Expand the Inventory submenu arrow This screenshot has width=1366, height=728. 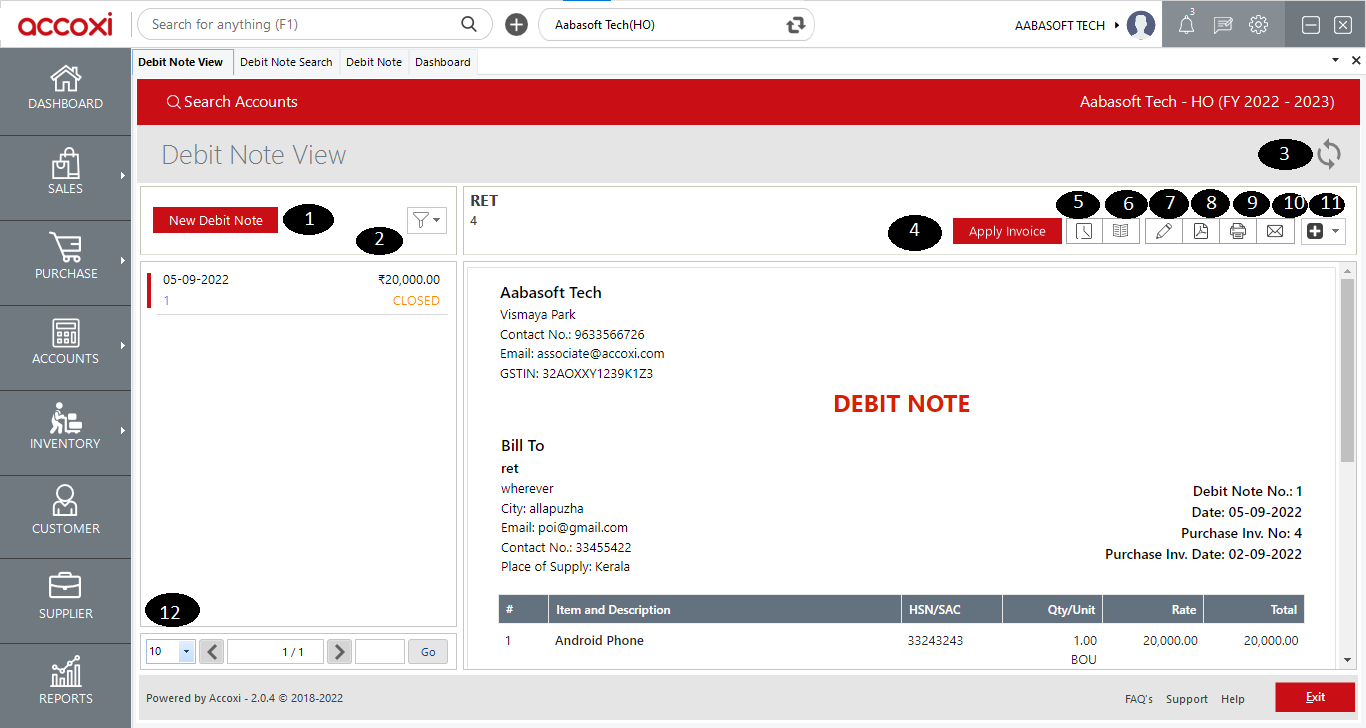click(x=123, y=429)
